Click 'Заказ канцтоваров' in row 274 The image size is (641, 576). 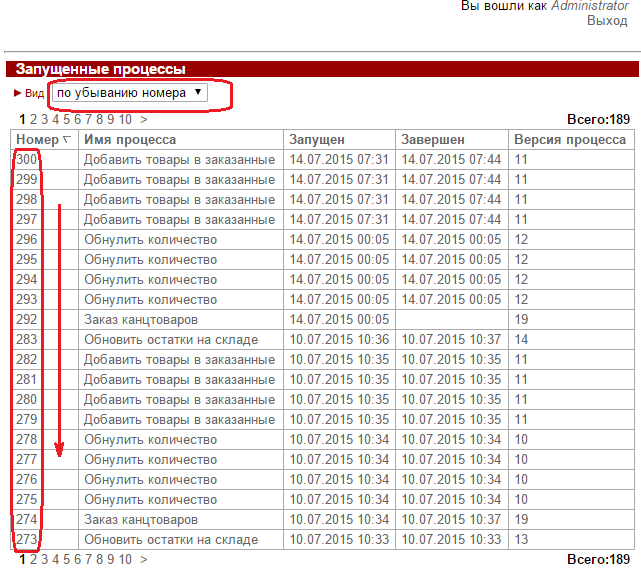click(141, 520)
